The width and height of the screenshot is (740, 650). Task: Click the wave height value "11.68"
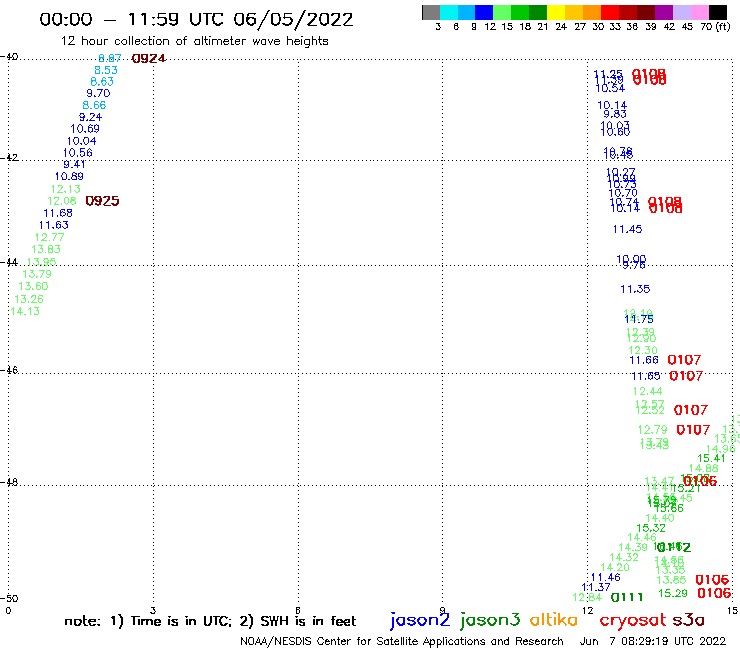pyautogui.click(x=58, y=213)
